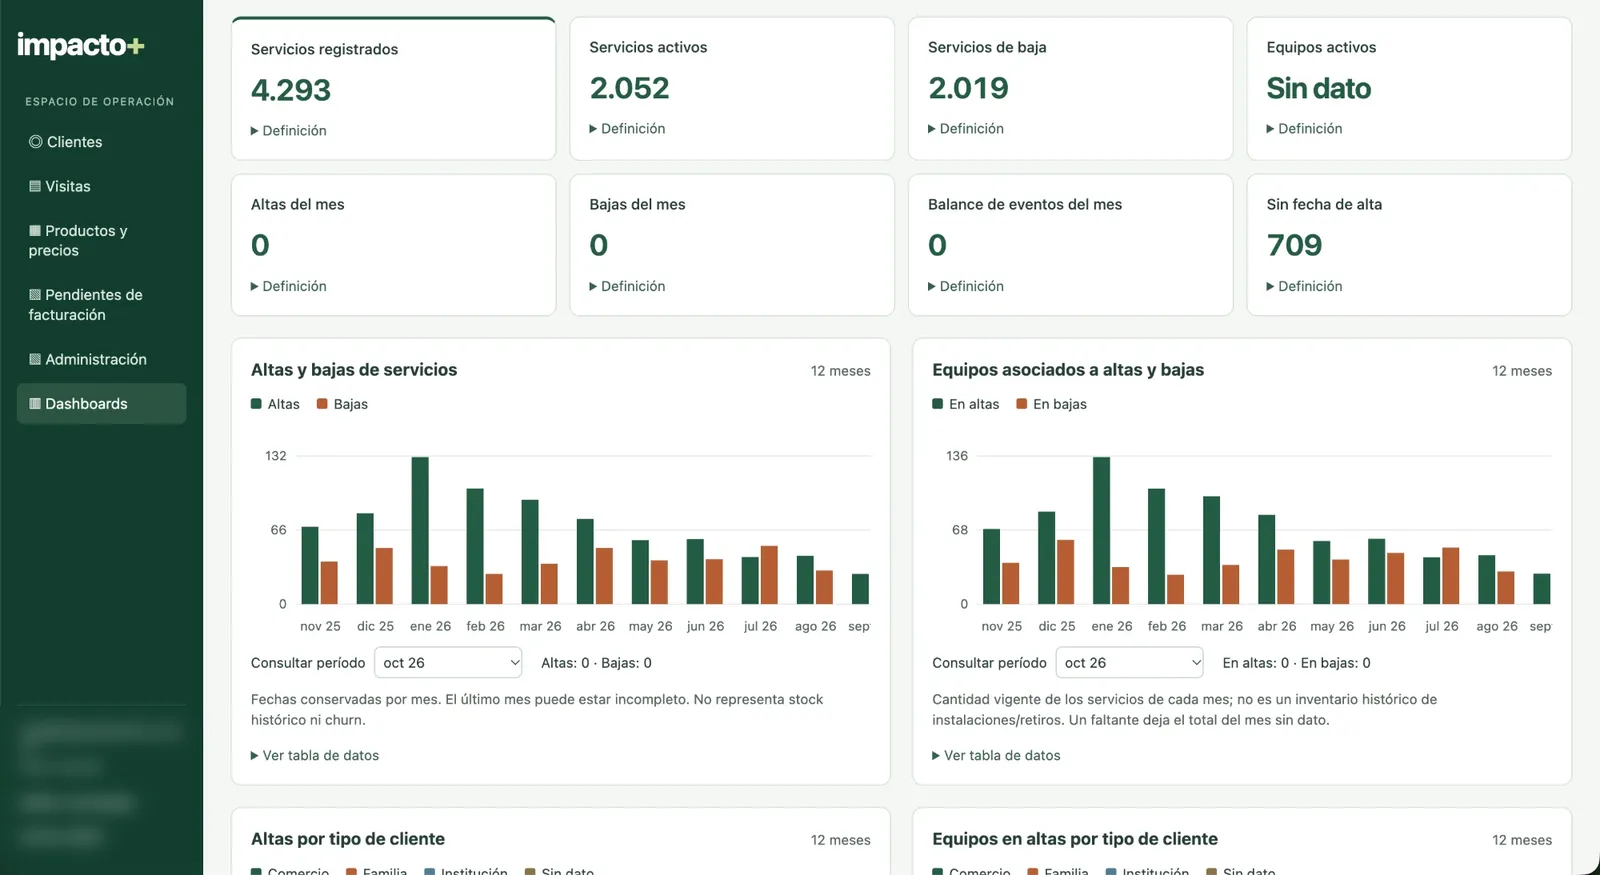This screenshot has width=1600, height=875.
Task: Click the ESPACIO DE OPERACIÓN sidebar label
Action: tap(100, 102)
